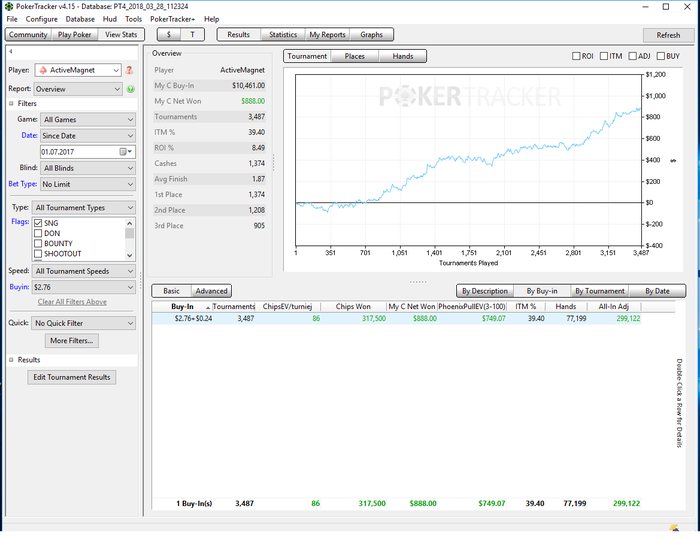The height and width of the screenshot is (539, 700).
Task: Click the green report status icon
Action: click(130, 89)
